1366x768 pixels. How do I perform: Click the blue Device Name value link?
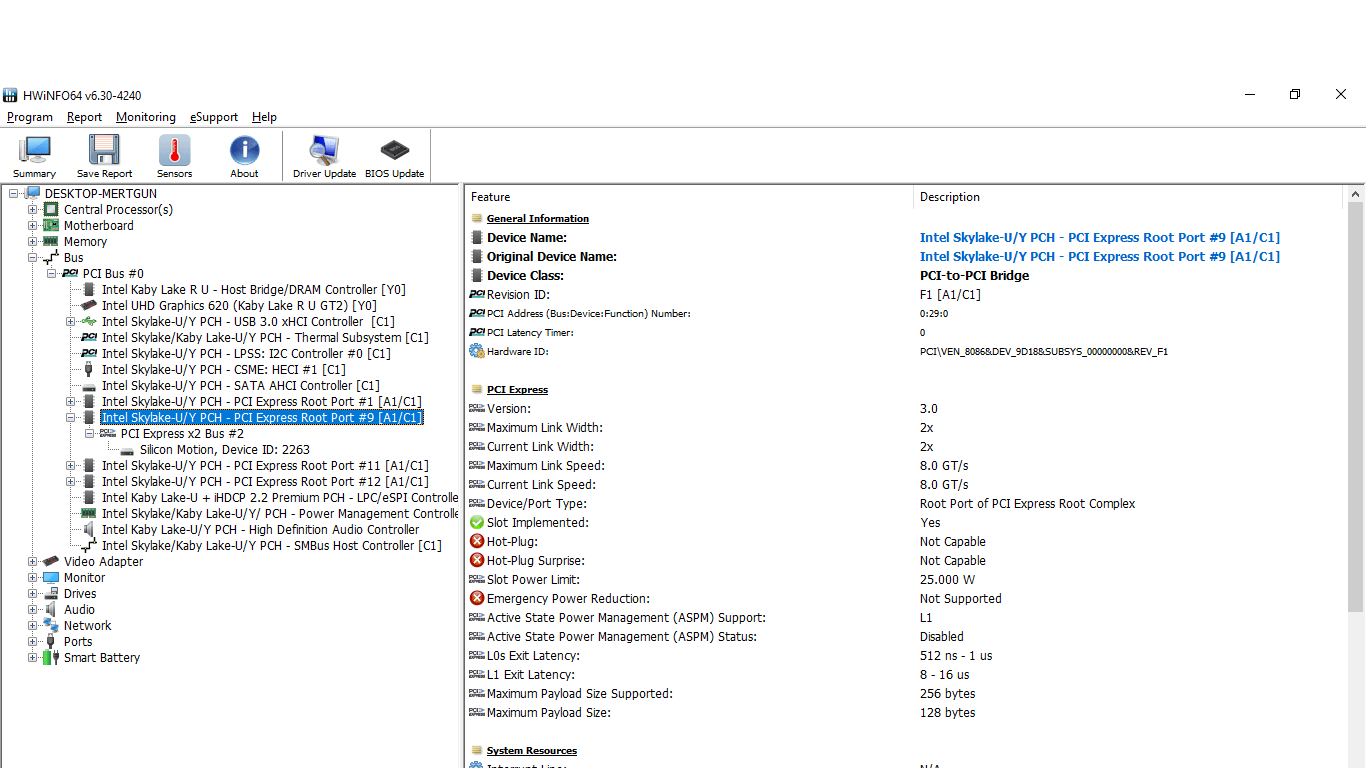[1100, 238]
